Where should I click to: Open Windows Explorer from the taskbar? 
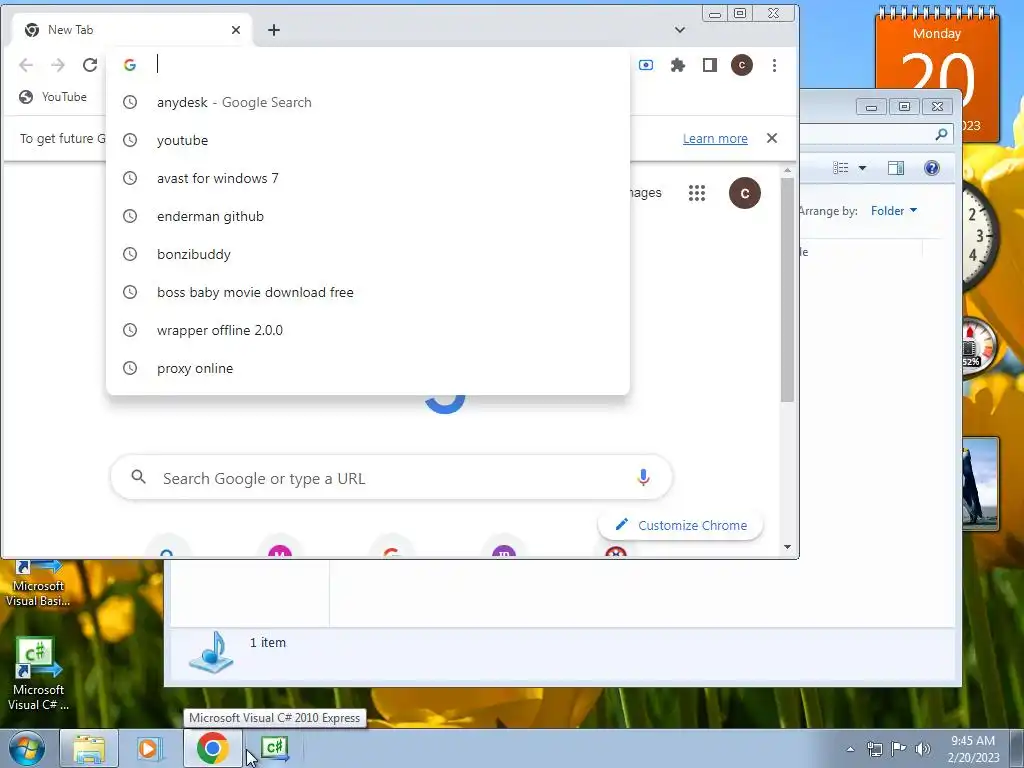click(89, 748)
